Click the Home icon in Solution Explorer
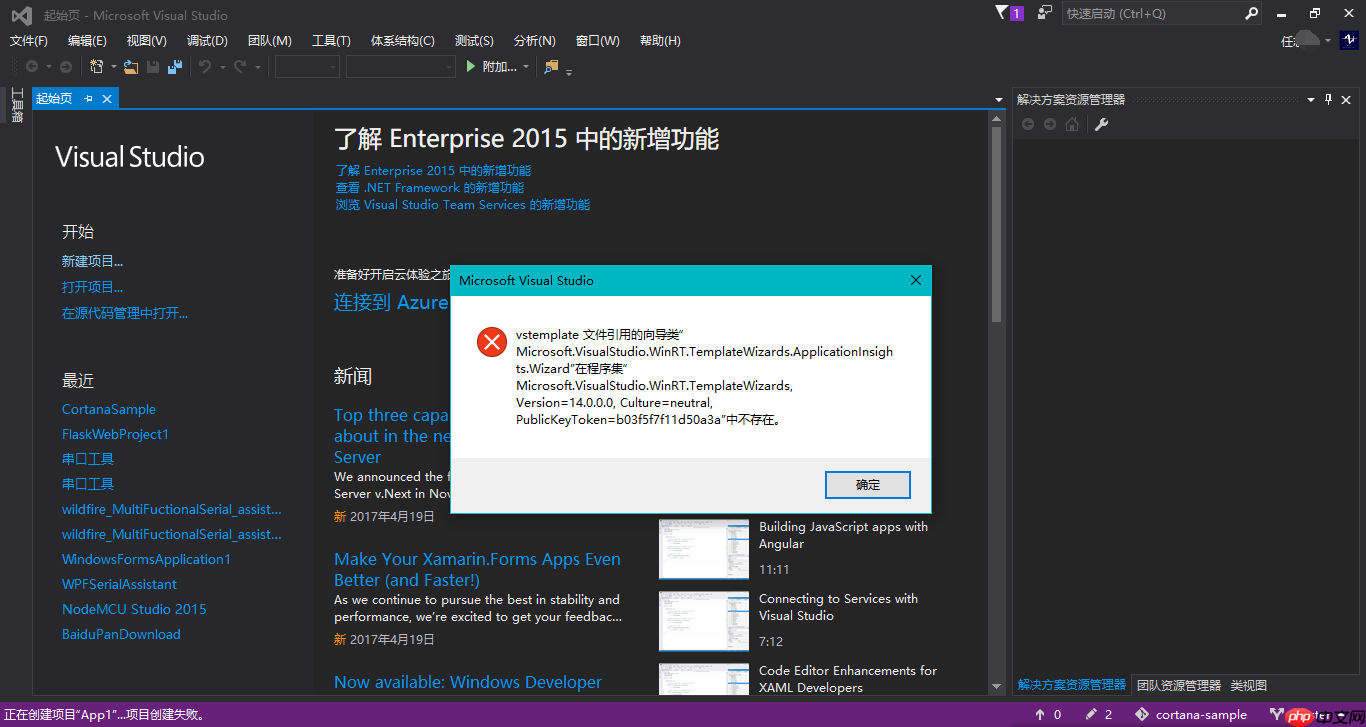The image size is (1366, 727). (x=1072, y=123)
